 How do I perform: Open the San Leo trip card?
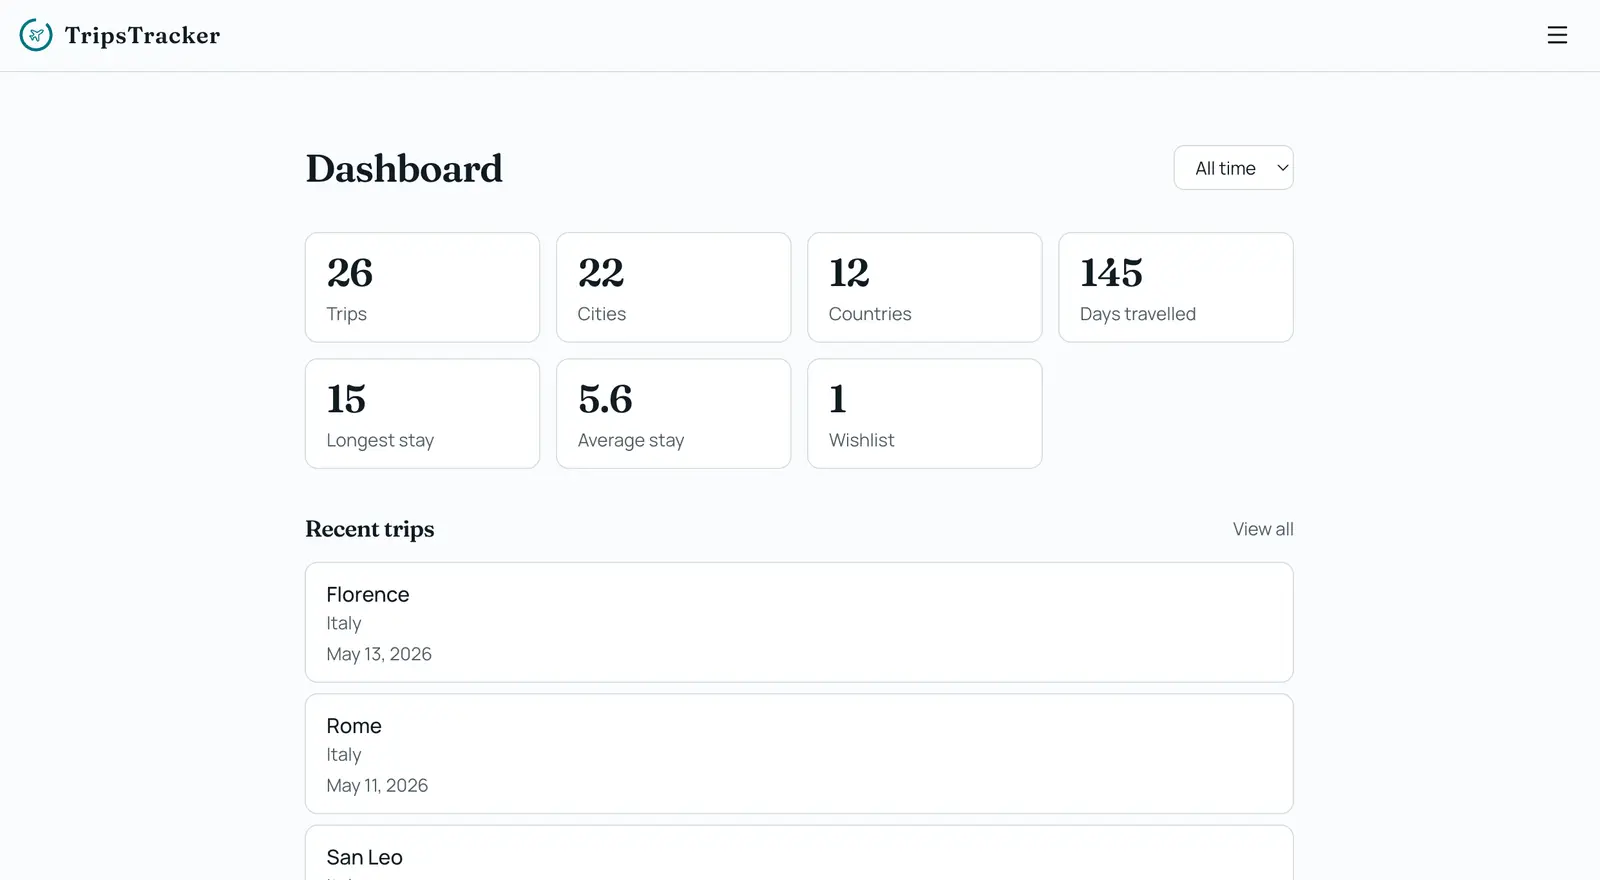coord(799,853)
